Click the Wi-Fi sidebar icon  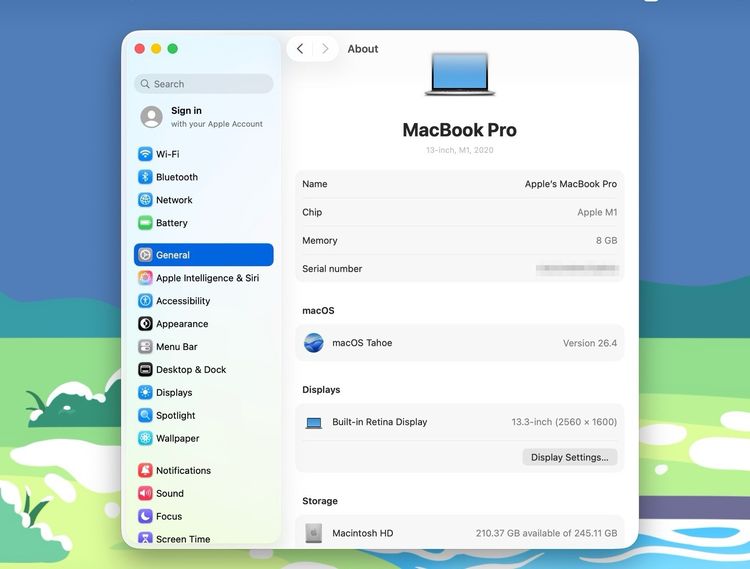click(145, 154)
